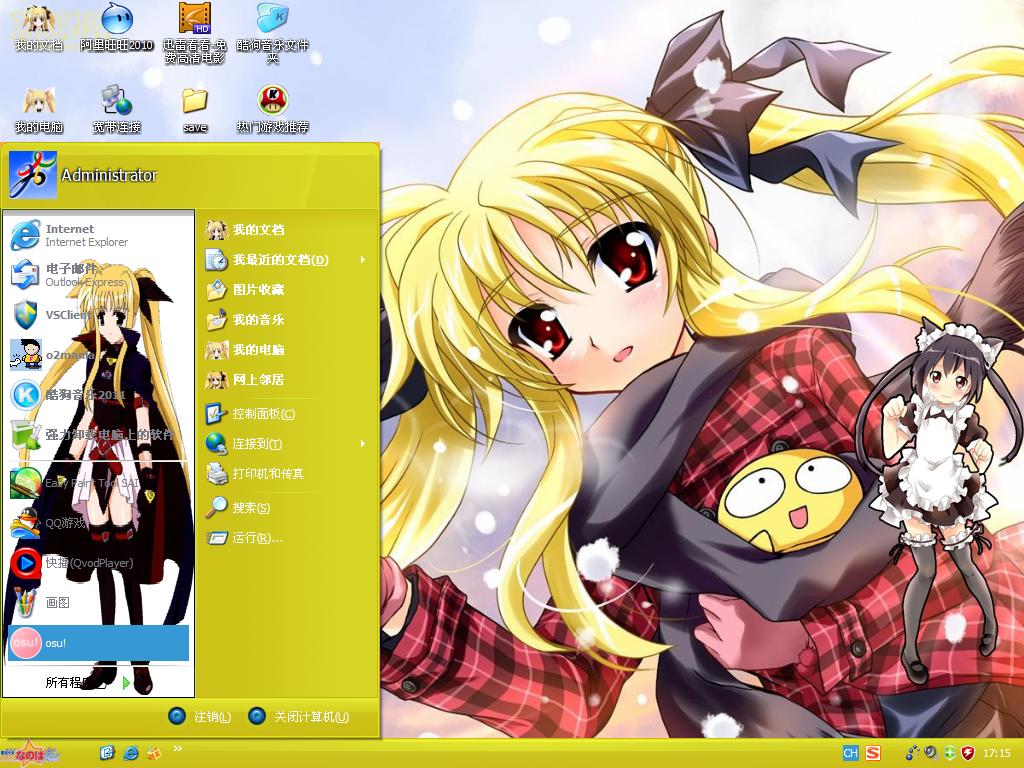The width and height of the screenshot is (1024, 768).
Task: Click first quick launch icon on taskbar
Action: point(107,753)
